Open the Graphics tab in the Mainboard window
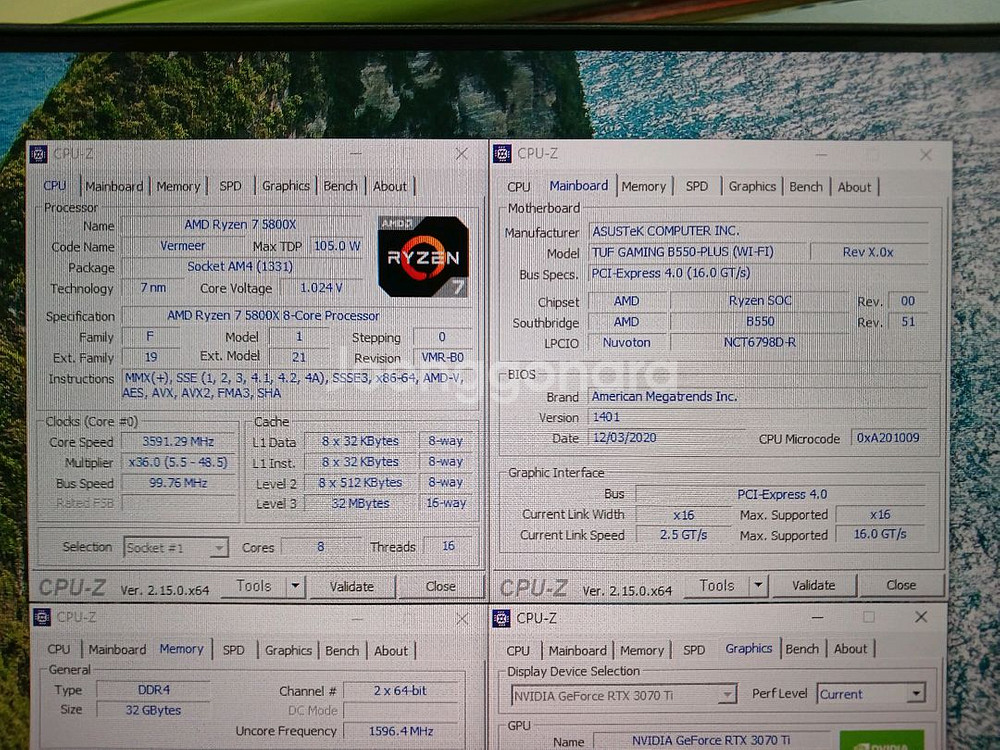The height and width of the screenshot is (750, 1000). coord(752,186)
